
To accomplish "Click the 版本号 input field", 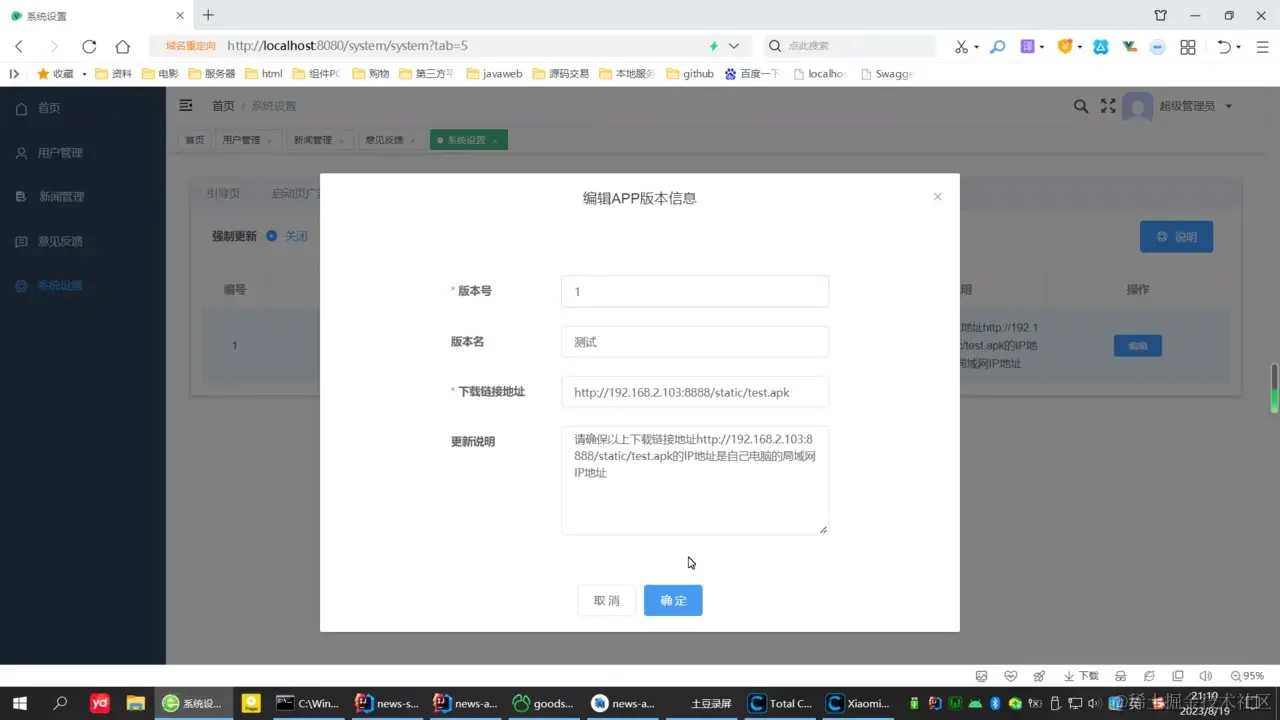I will click(695, 291).
